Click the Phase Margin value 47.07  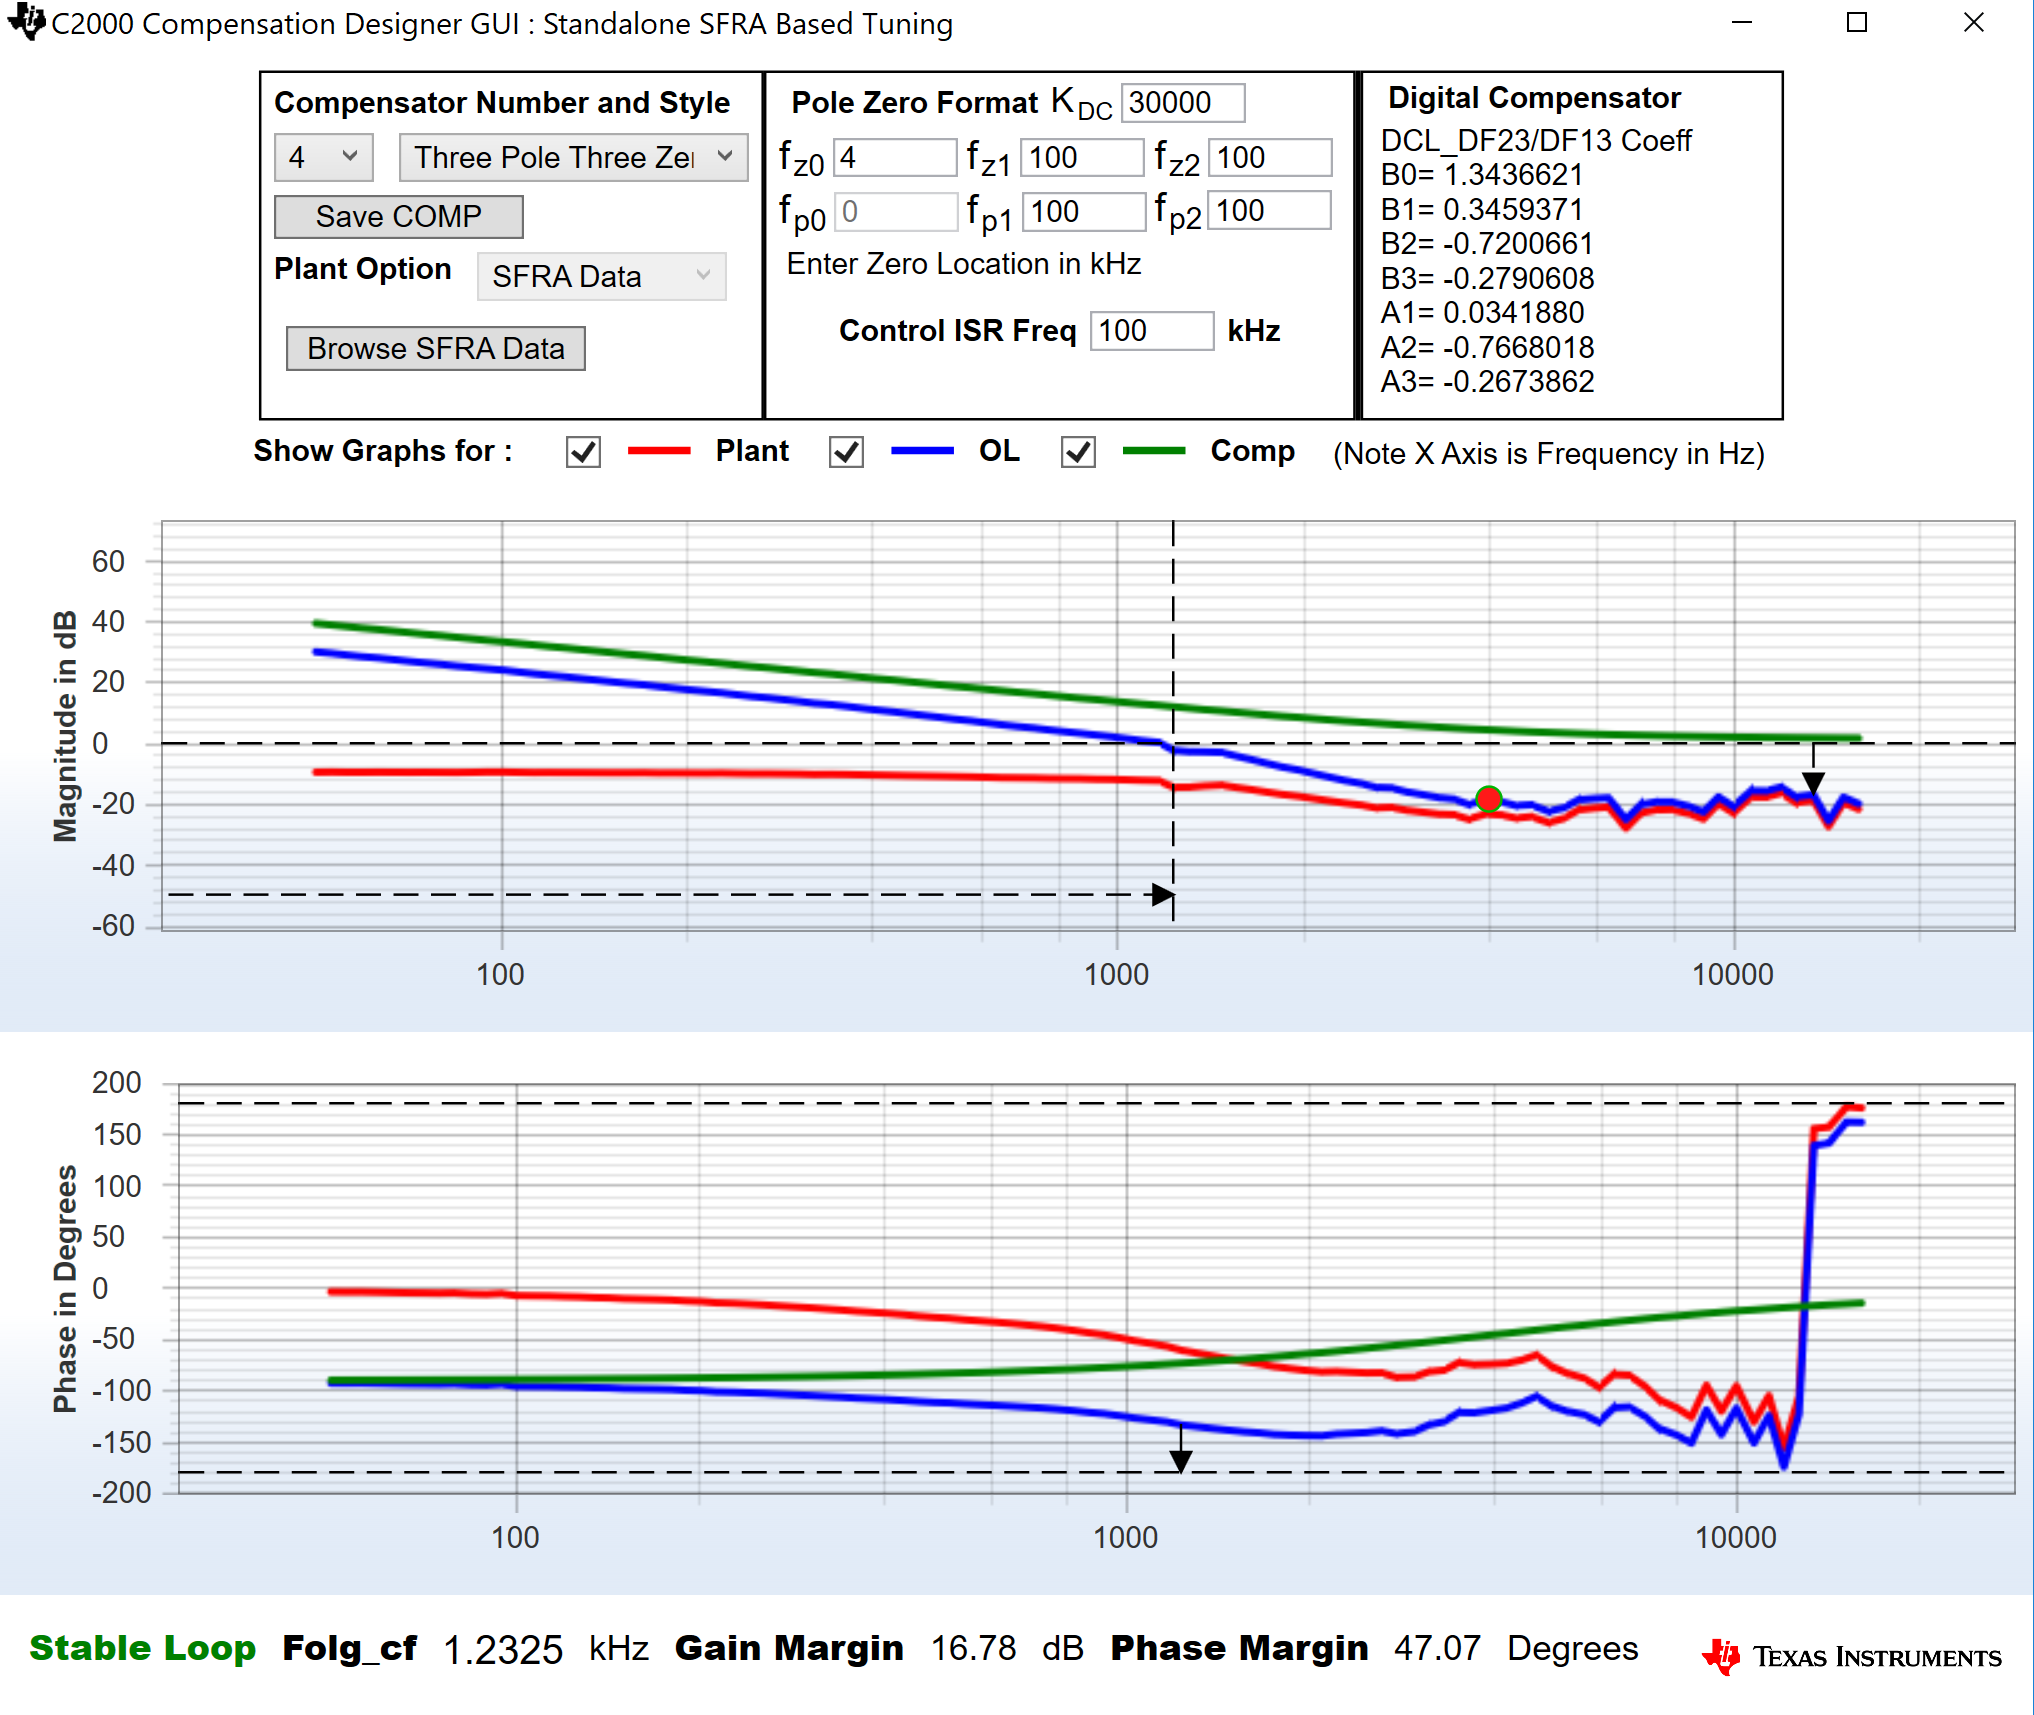coord(1437,1648)
